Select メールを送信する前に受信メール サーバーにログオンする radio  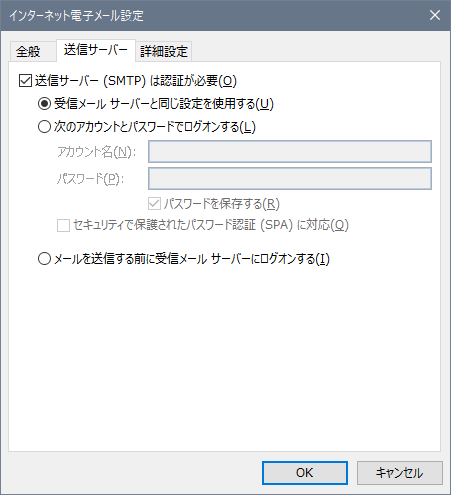click(44, 259)
